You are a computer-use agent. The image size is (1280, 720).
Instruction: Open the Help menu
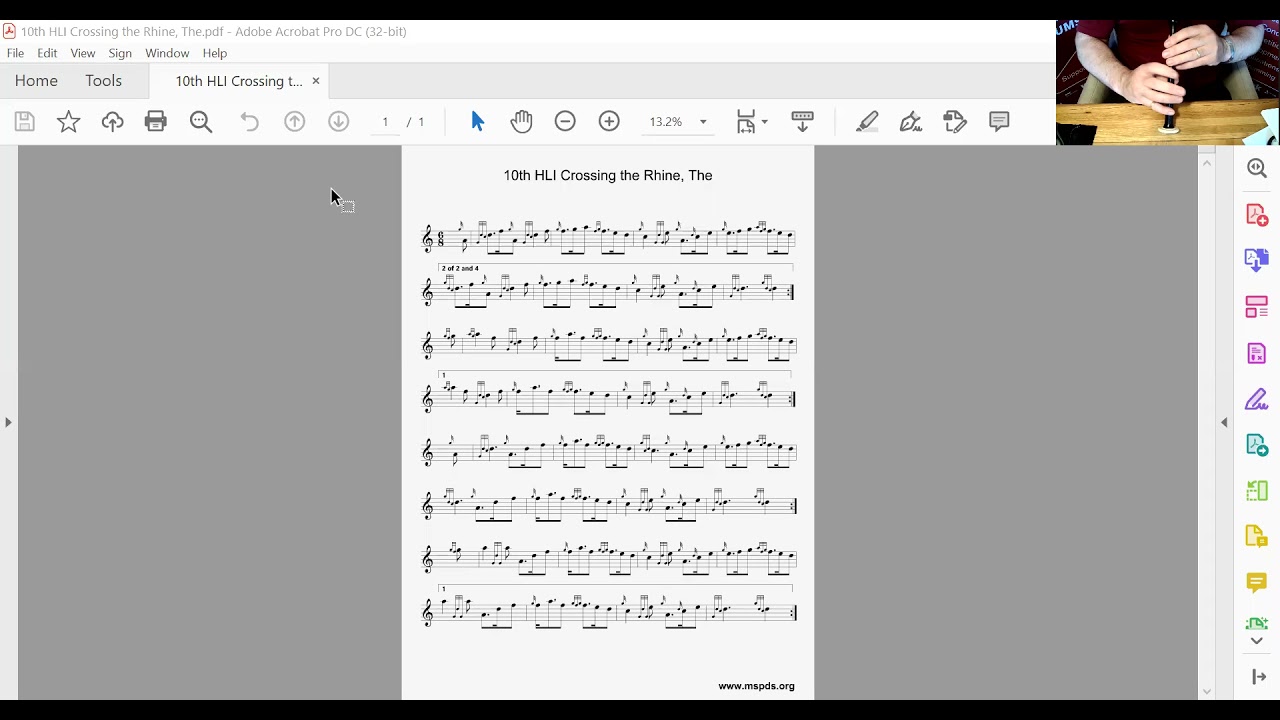(x=215, y=53)
